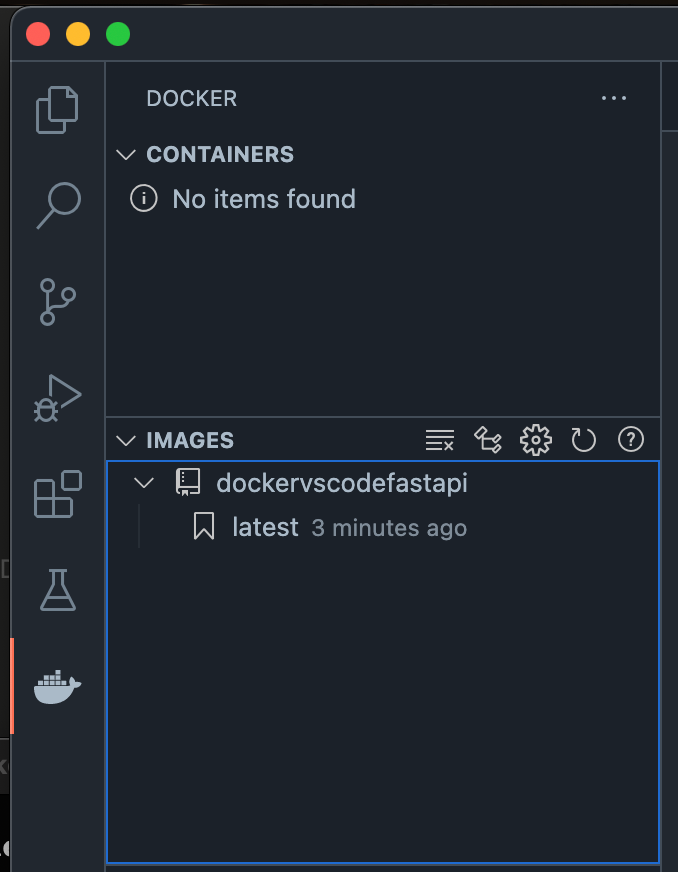Select the latest image tag
This screenshot has width=678, height=872.
pyautogui.click(x=265, y=527)
